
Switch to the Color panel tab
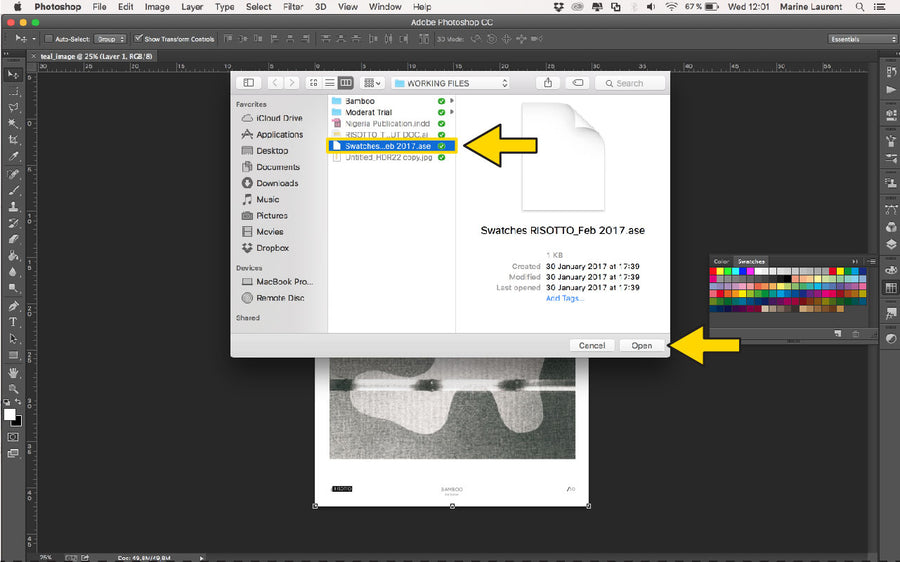click(720, 261)
